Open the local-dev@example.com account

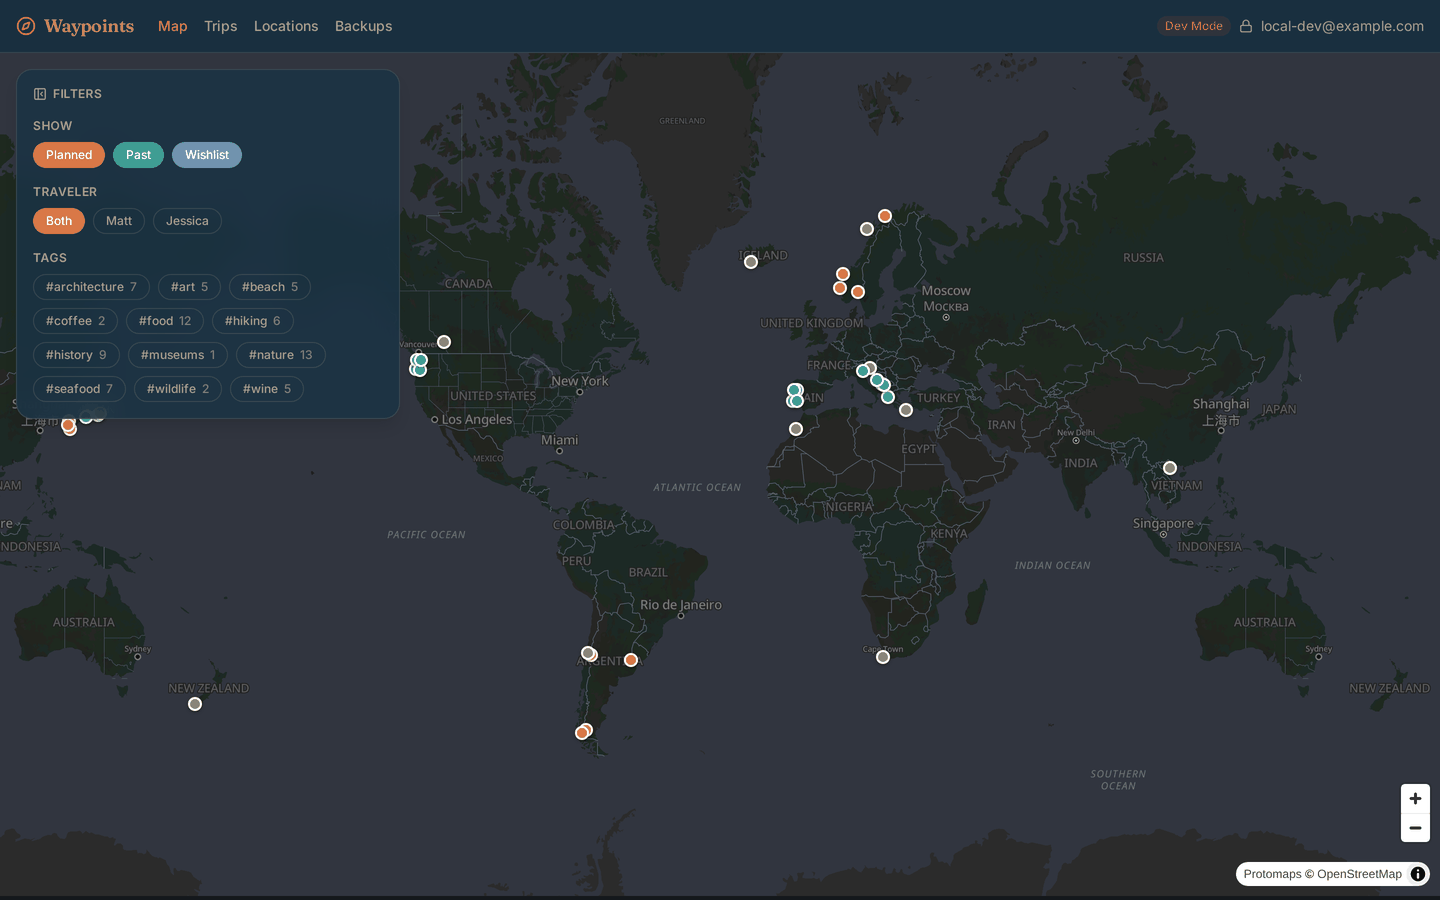click(1342, 26)
